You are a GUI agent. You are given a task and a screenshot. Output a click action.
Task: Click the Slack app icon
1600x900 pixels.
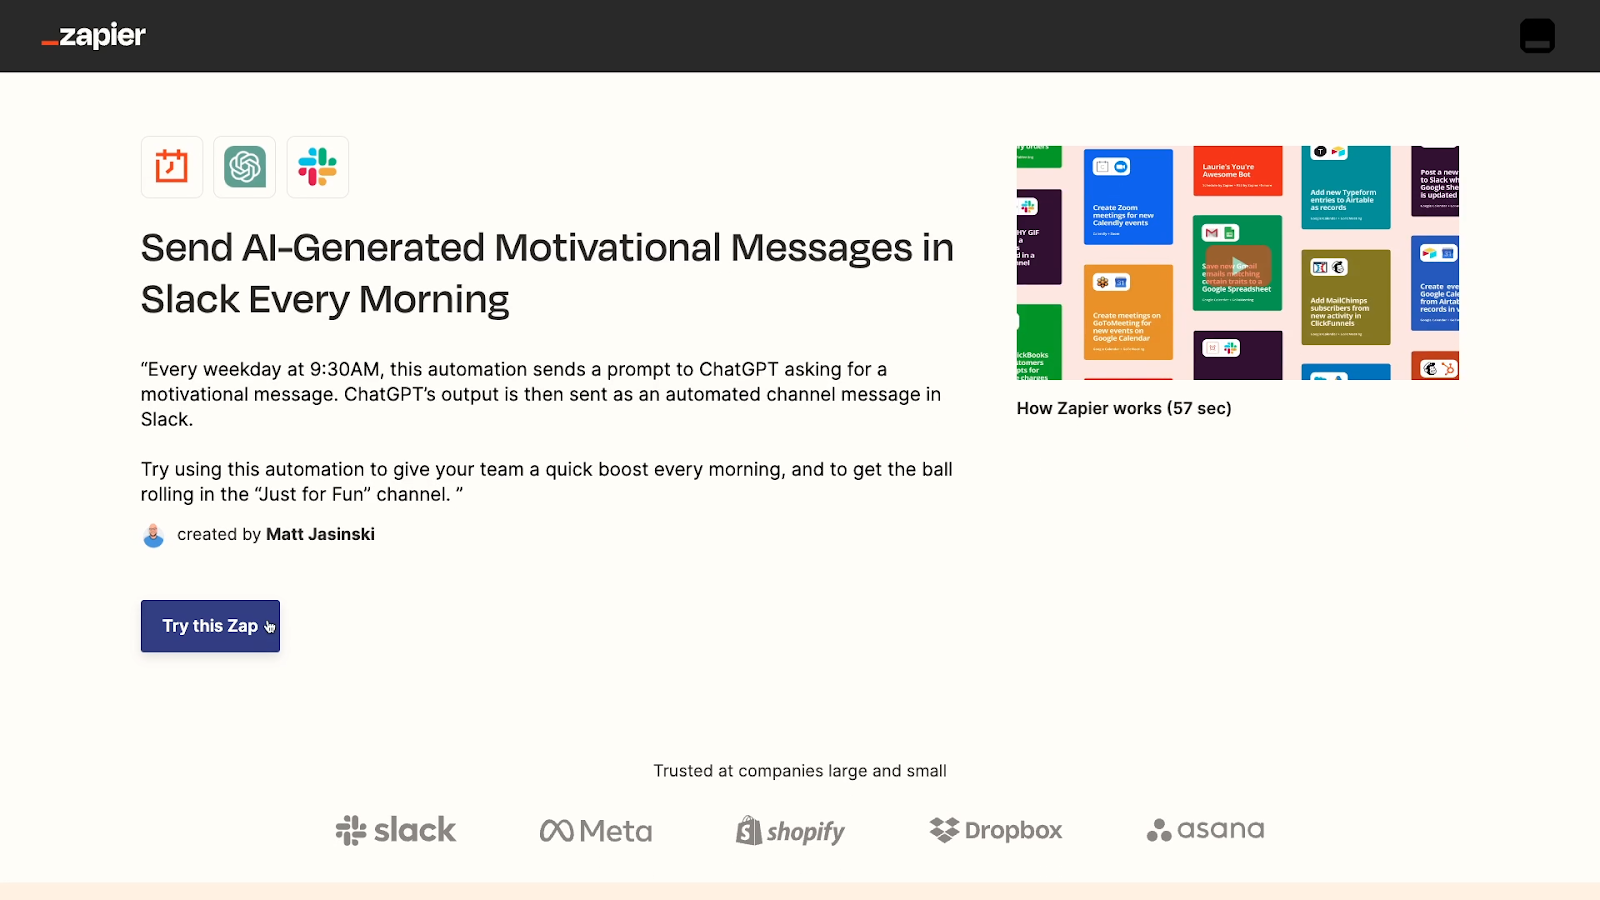pyautogui.click(x=318, y=167)
